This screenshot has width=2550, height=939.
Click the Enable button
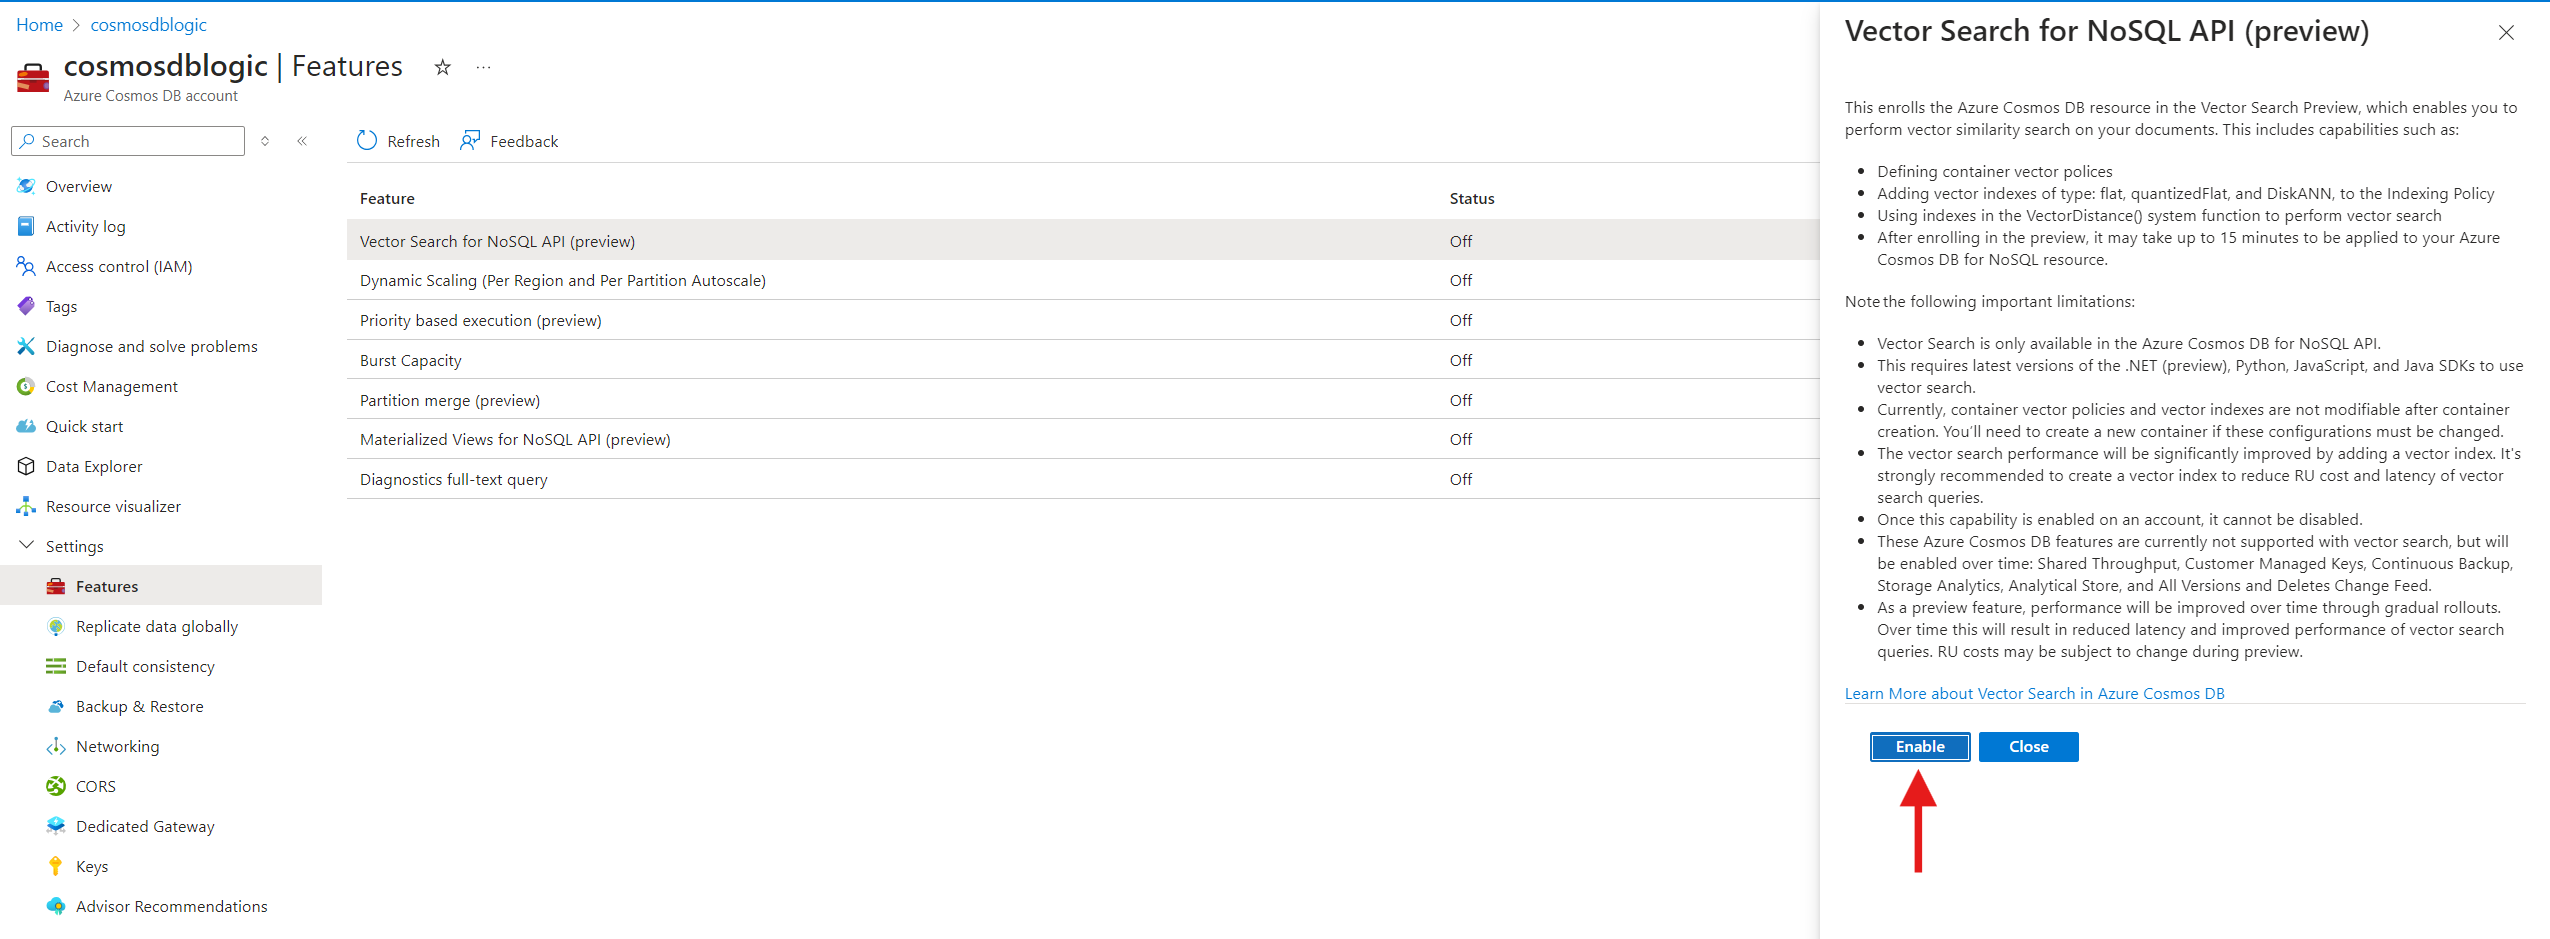click(1920, 747)
